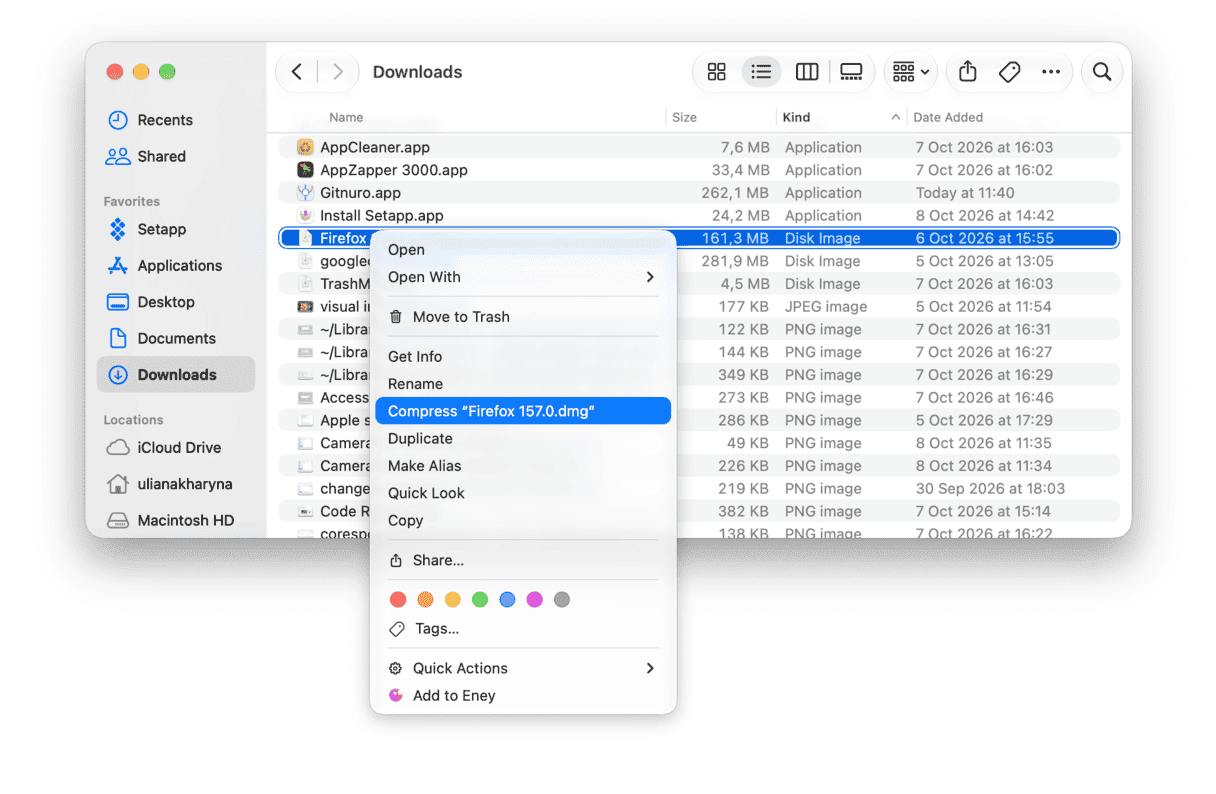Choose Make Alias
Screen dimensions: 1216x794
pos(523,466)
